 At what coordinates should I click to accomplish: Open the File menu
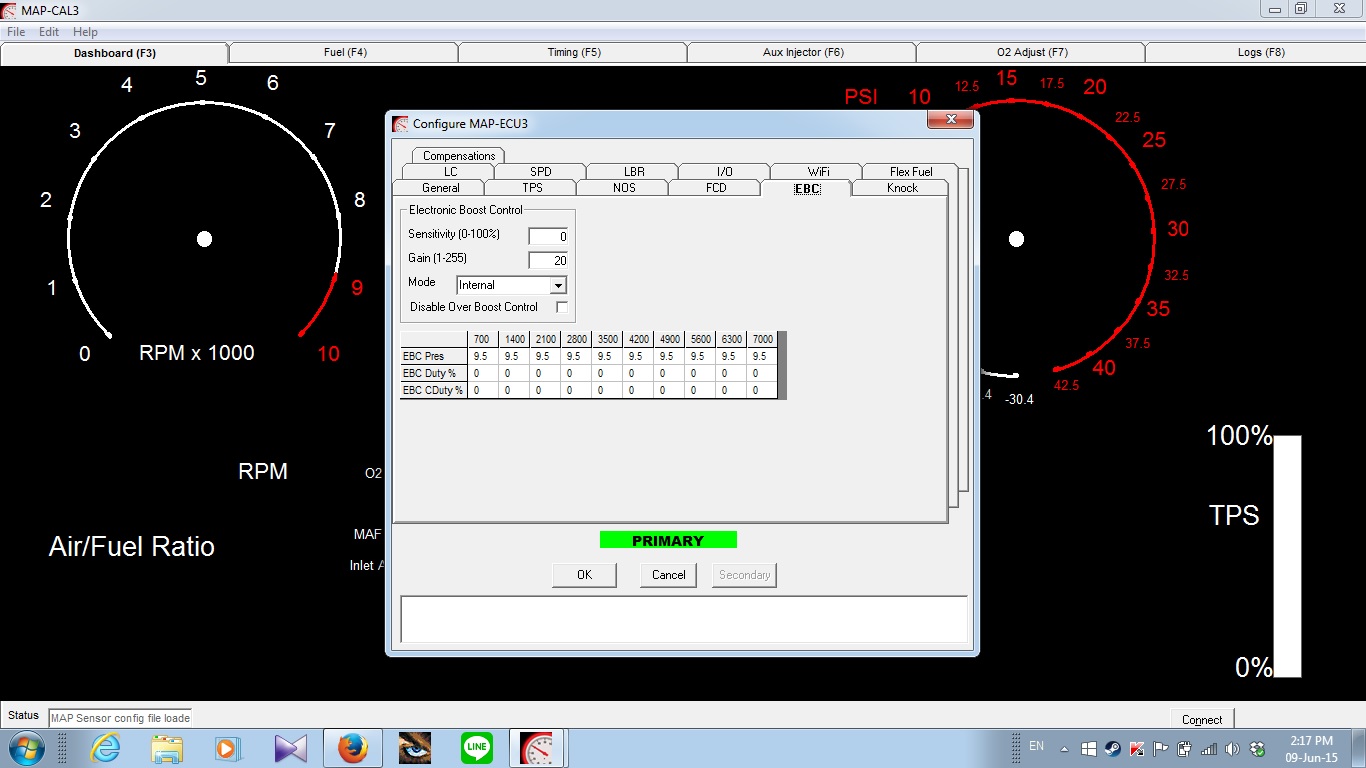(x=15, y=31)
